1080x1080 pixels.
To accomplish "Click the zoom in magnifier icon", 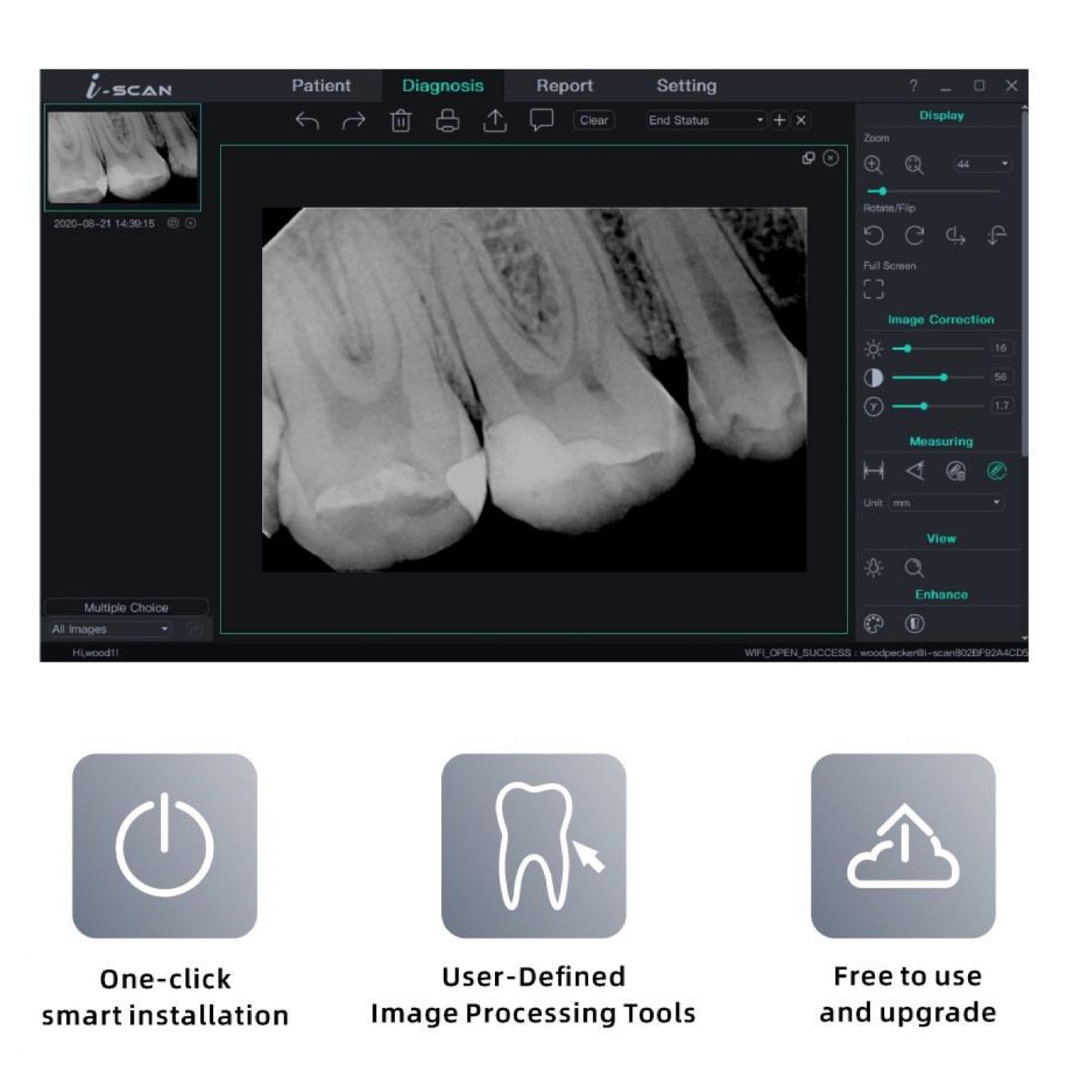I will coord(873,165).
